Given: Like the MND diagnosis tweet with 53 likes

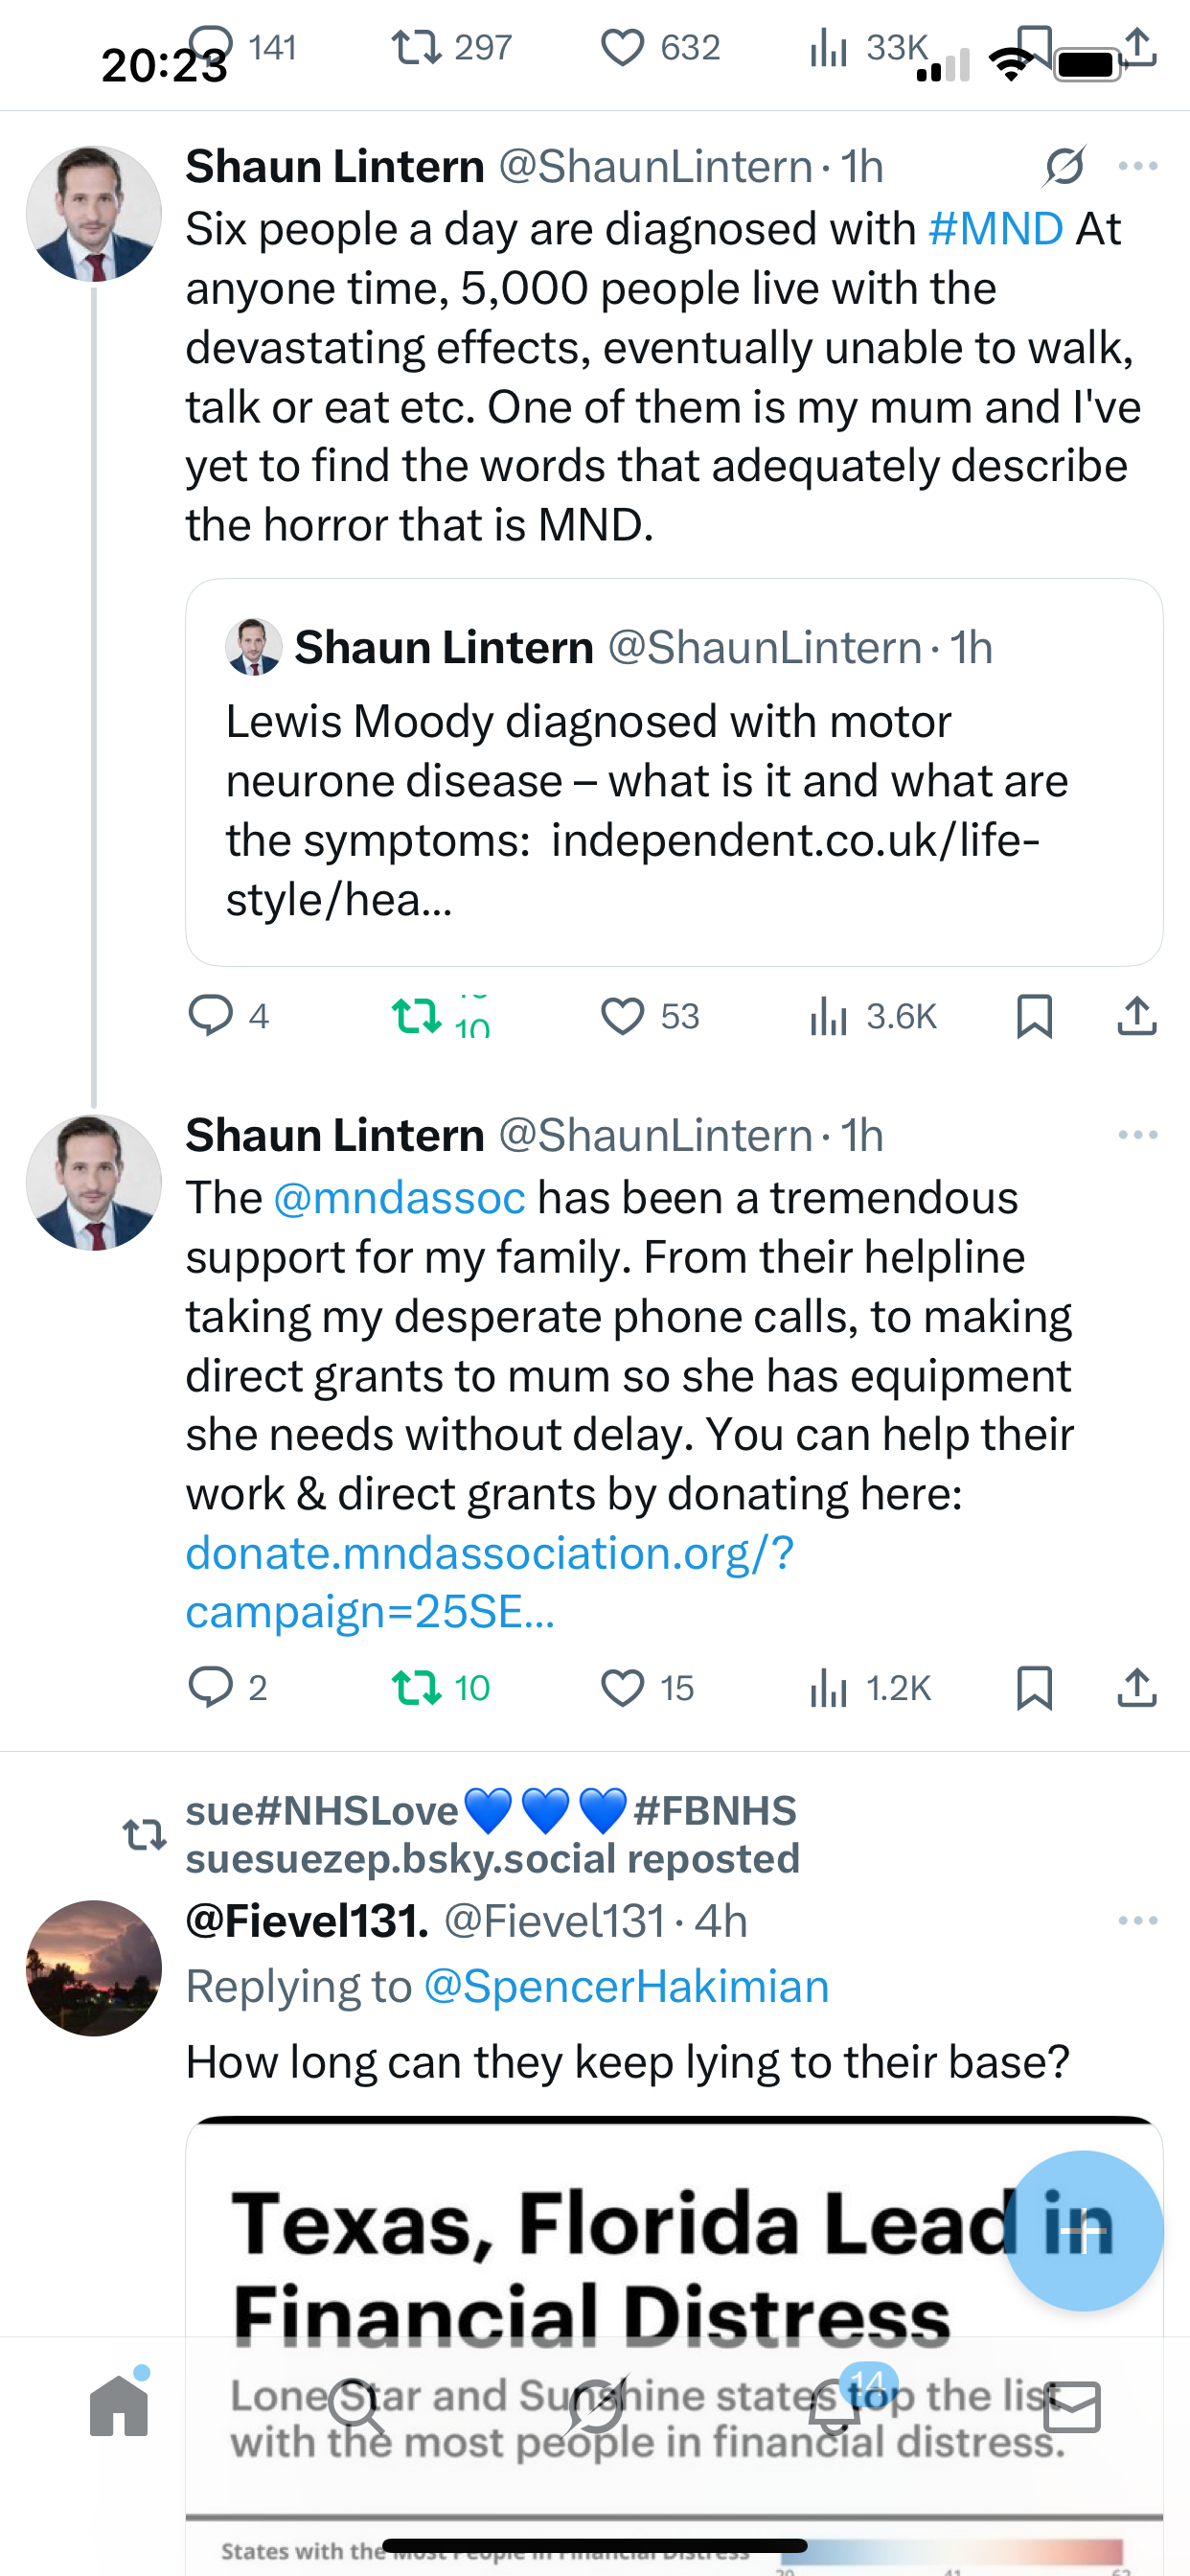Looking at the screenshot, I should pyautogui.click(x=622, y=1016).
